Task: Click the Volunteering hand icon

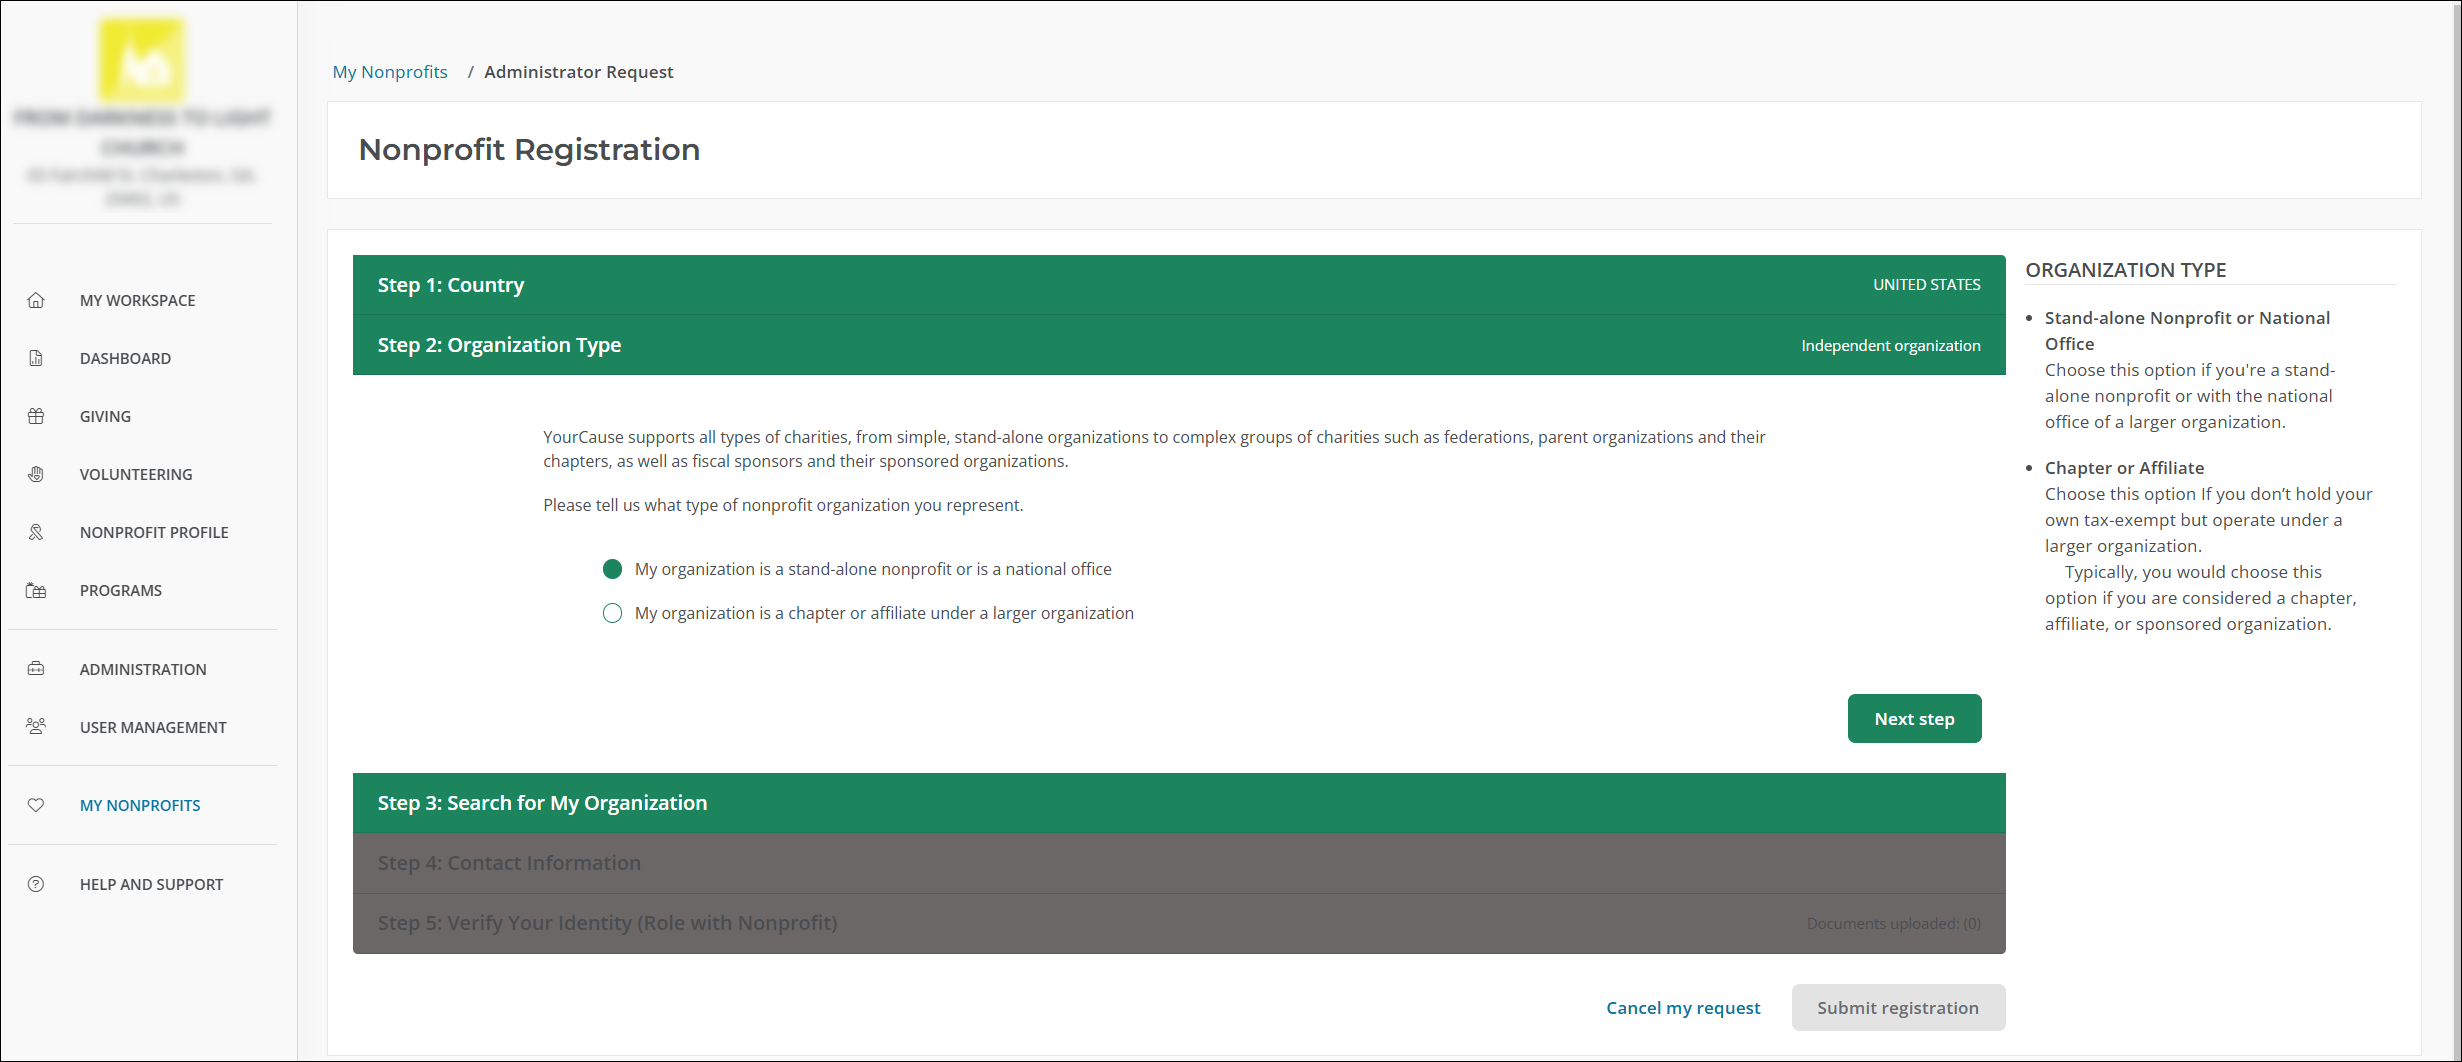Action: point(36,474)
